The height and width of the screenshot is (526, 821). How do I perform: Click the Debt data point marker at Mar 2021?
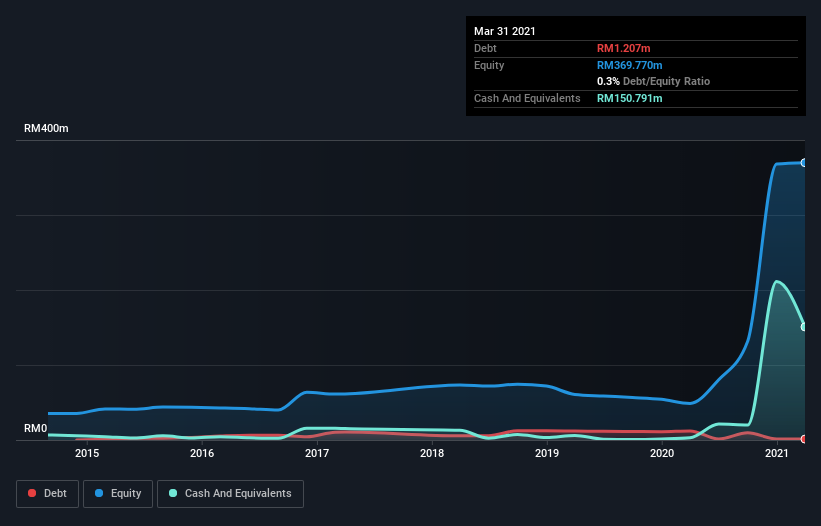[x=804, y=439]
